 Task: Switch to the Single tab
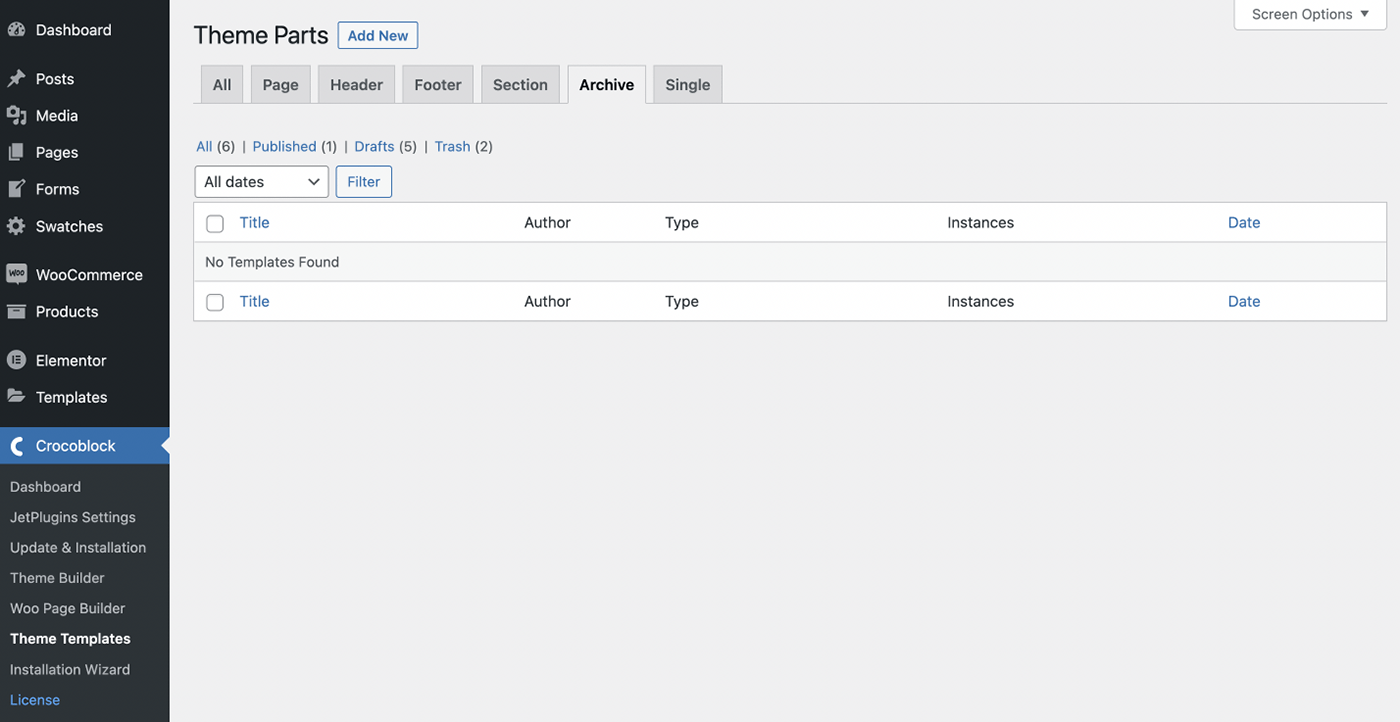coord(687,84)
